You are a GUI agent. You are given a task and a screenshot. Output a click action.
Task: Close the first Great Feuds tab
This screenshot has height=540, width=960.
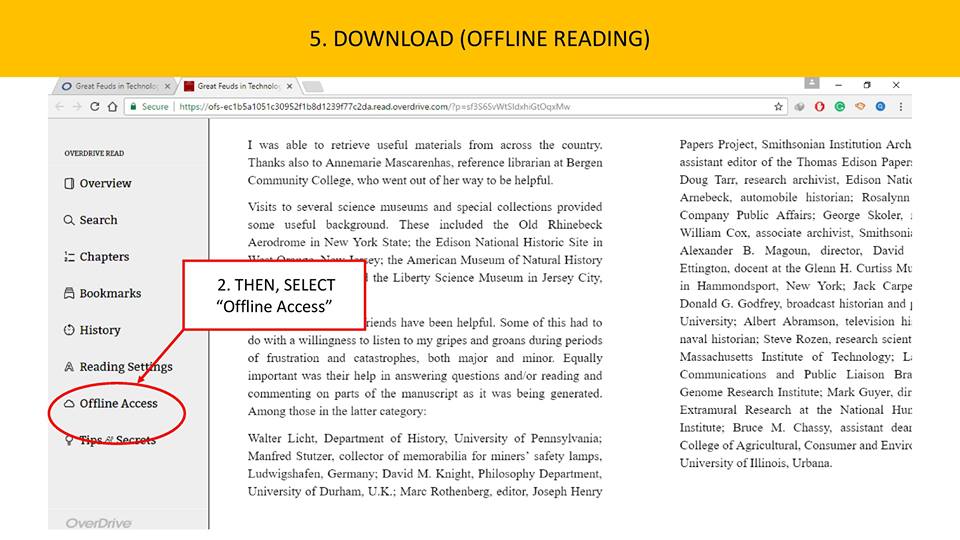pos(167,86)
